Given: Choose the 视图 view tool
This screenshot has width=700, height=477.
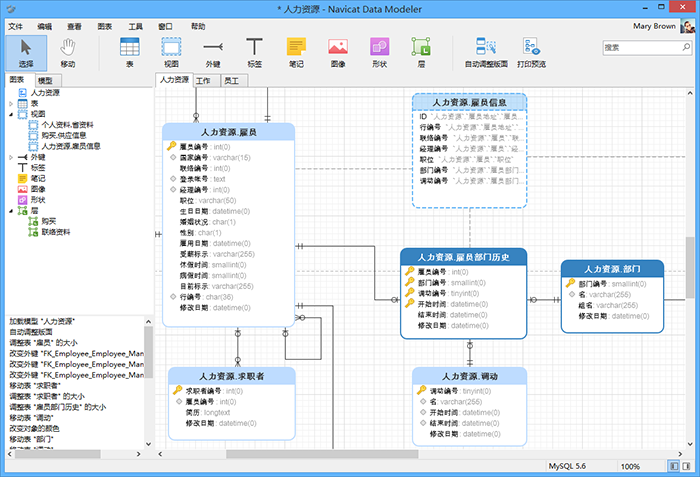Looking at the screenshot, I should click(x=171, y=53).
